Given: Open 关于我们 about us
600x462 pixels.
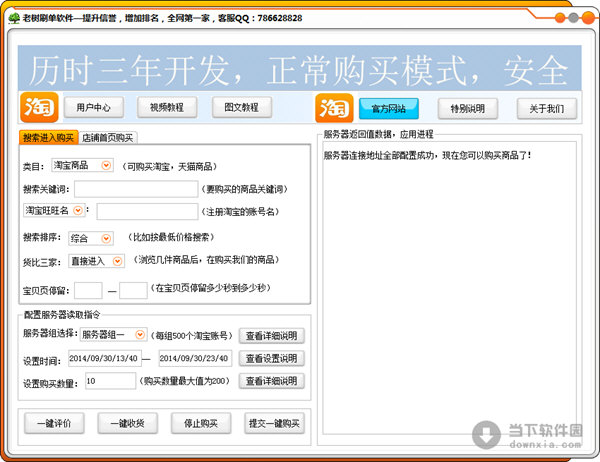Looking at the screenshot, I should 547,109.
